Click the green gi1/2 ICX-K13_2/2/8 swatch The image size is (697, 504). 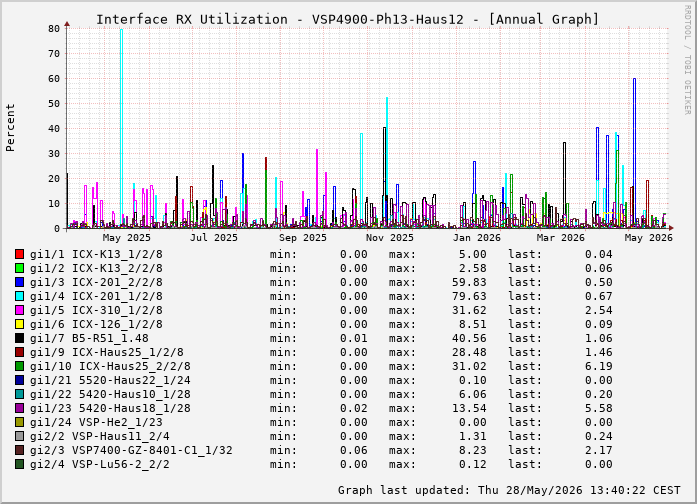click(x=19, y=268)
